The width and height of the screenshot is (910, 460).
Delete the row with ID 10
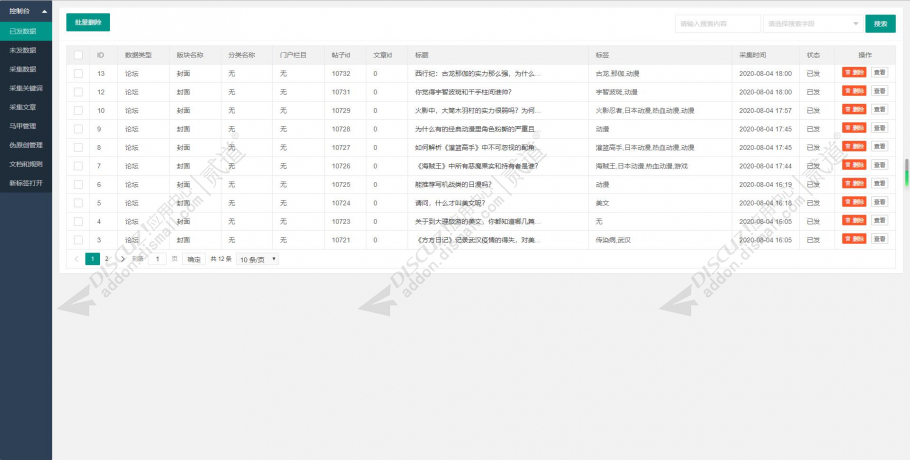point(854,110)
